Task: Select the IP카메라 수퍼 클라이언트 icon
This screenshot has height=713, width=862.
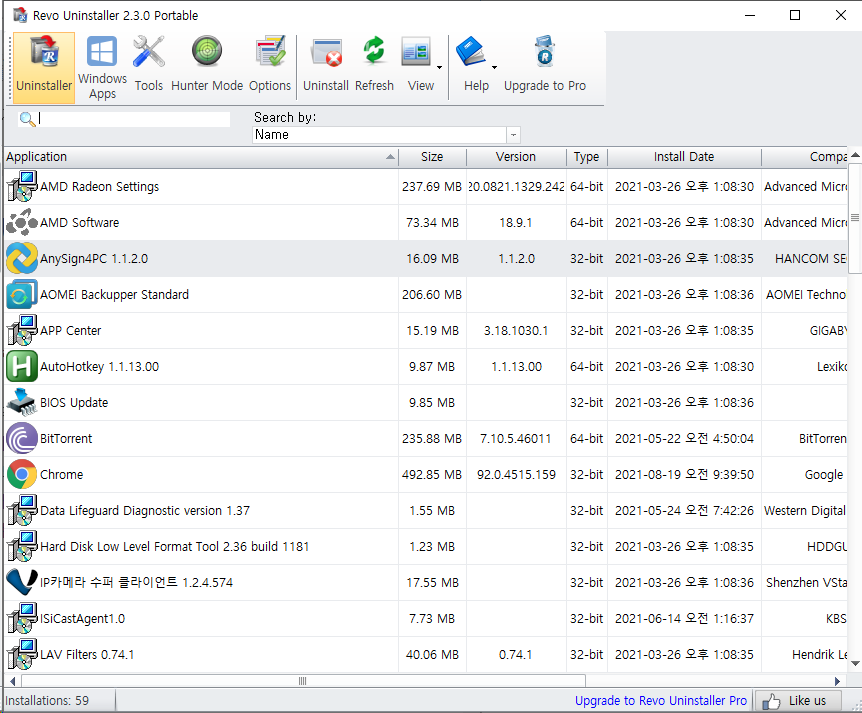Action: 22,583
